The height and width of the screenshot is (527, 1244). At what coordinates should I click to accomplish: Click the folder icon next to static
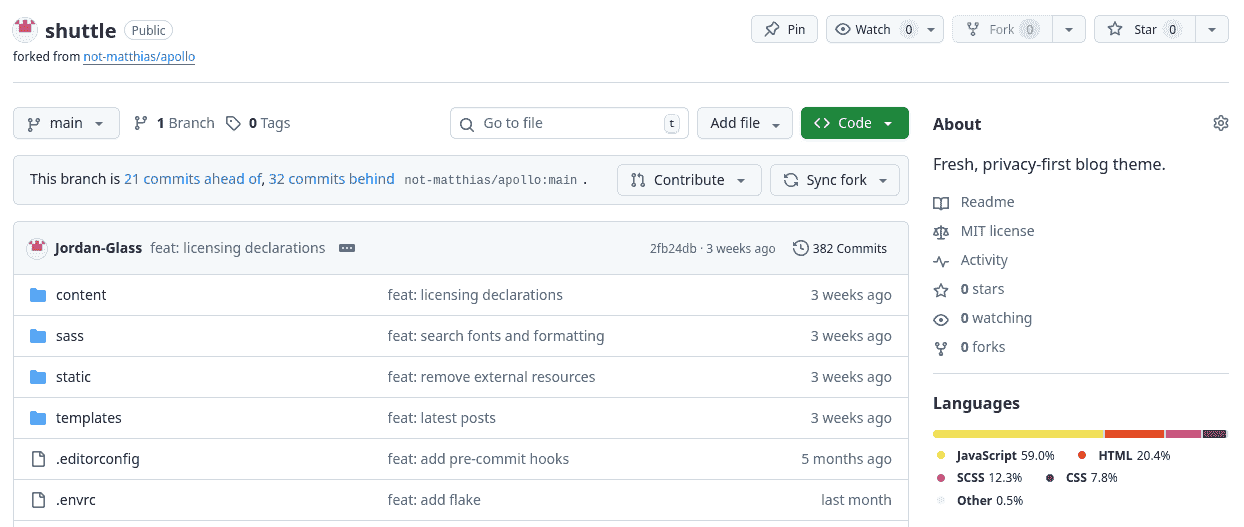click(38, 377)
